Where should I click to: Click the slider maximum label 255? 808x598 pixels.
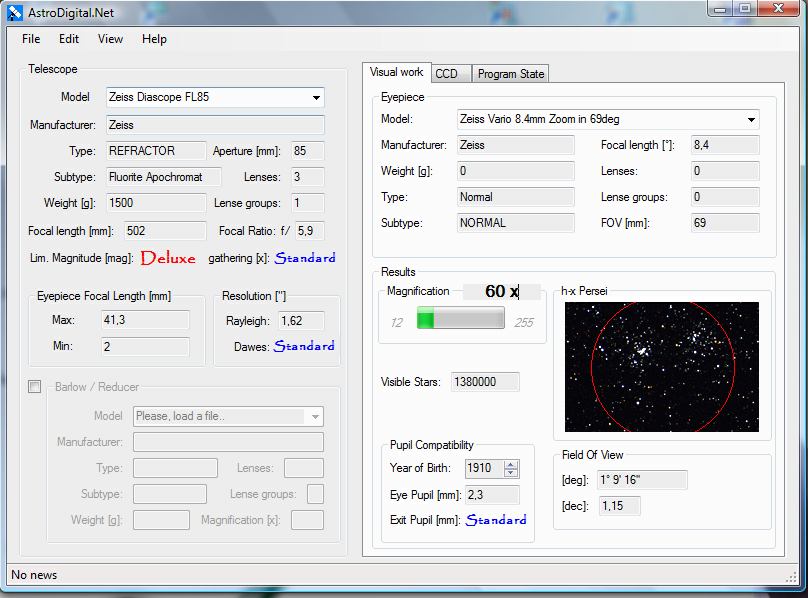coord(524,323)
